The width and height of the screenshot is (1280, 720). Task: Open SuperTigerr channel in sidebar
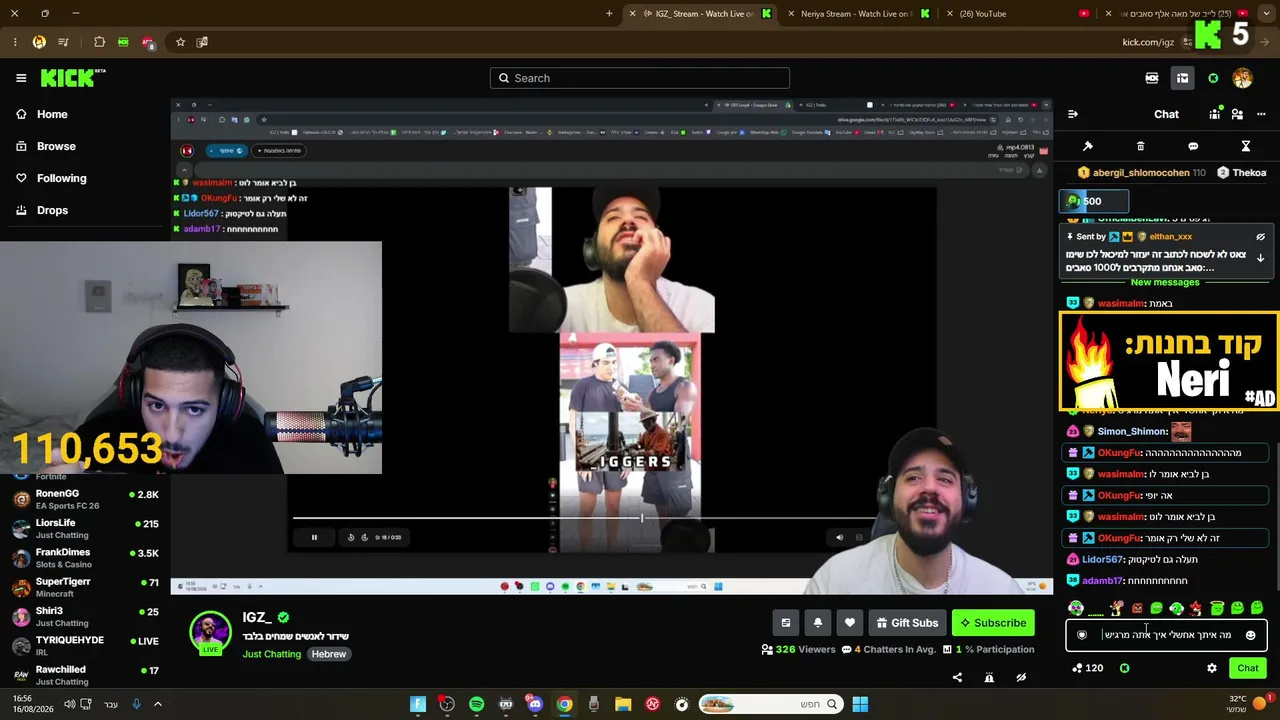pyautogui.click(x=85, y=587)
